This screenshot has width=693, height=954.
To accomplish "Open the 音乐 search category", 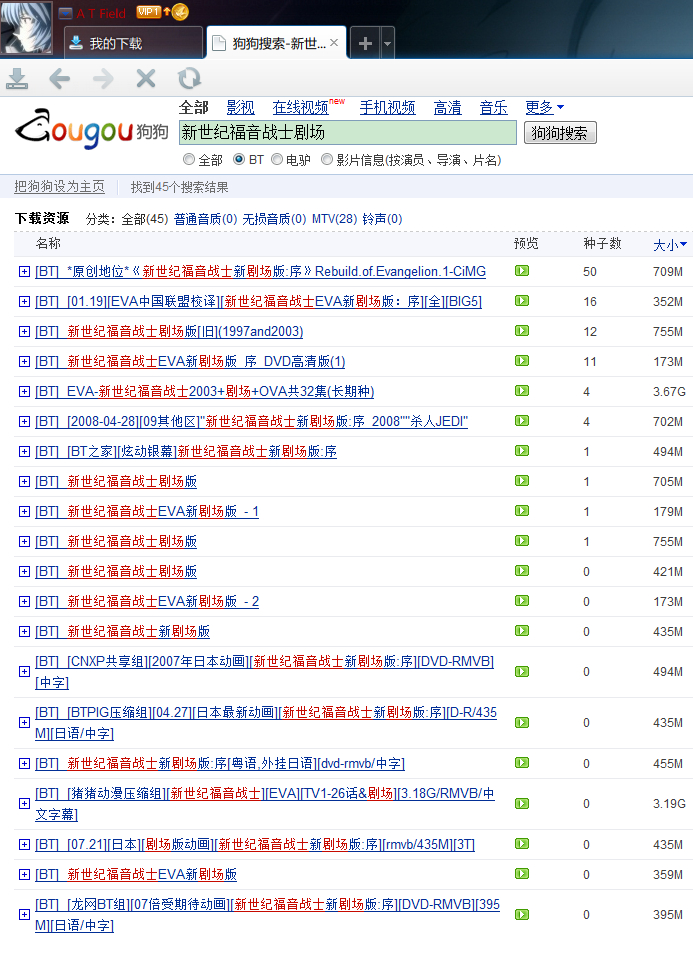I will point(493,108).
